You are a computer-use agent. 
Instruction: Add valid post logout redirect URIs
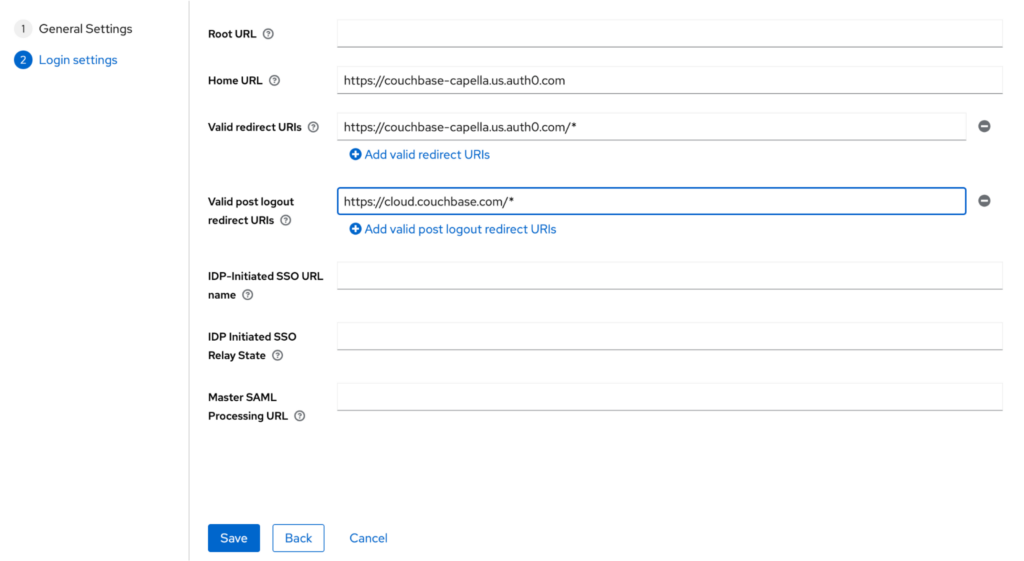453,229
